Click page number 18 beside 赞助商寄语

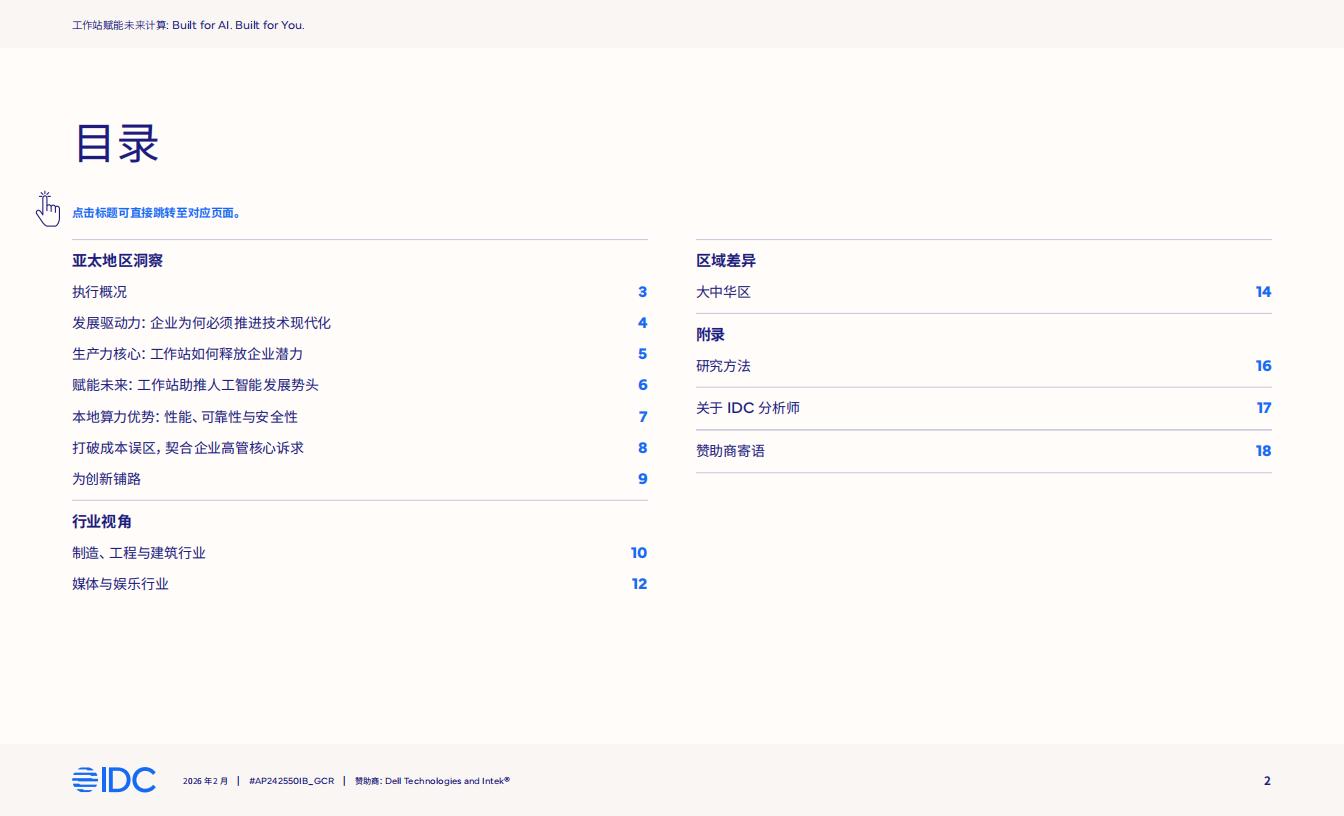coord(1263,451)
